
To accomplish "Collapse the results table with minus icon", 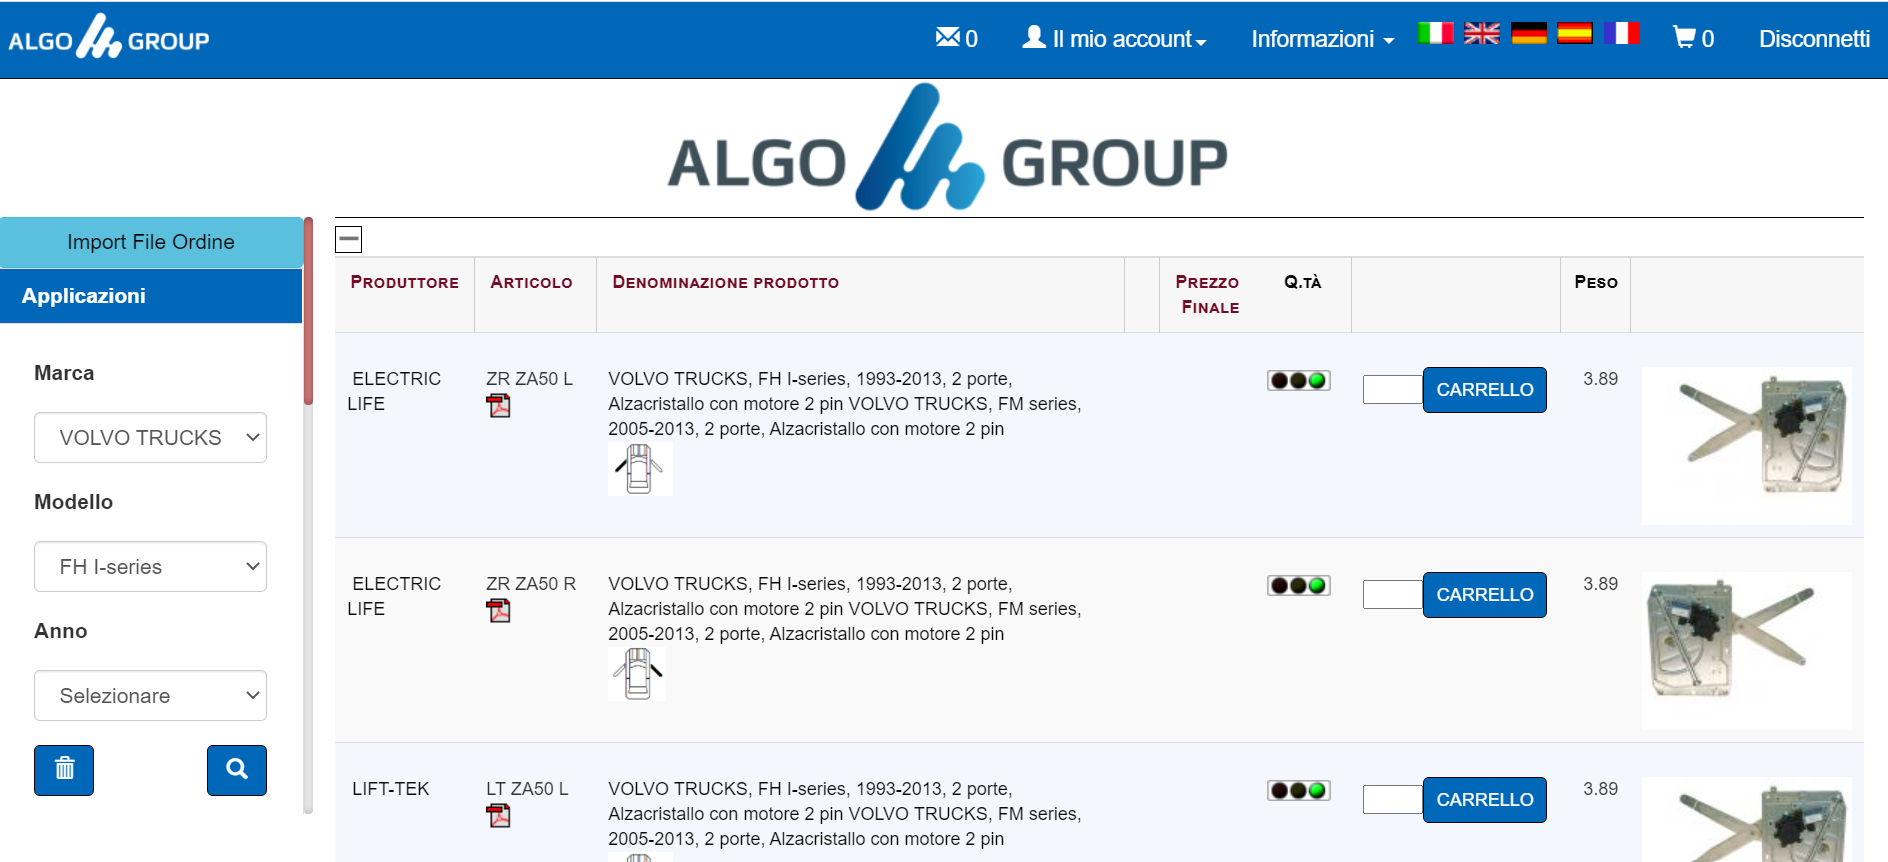I will click(348, 239).
